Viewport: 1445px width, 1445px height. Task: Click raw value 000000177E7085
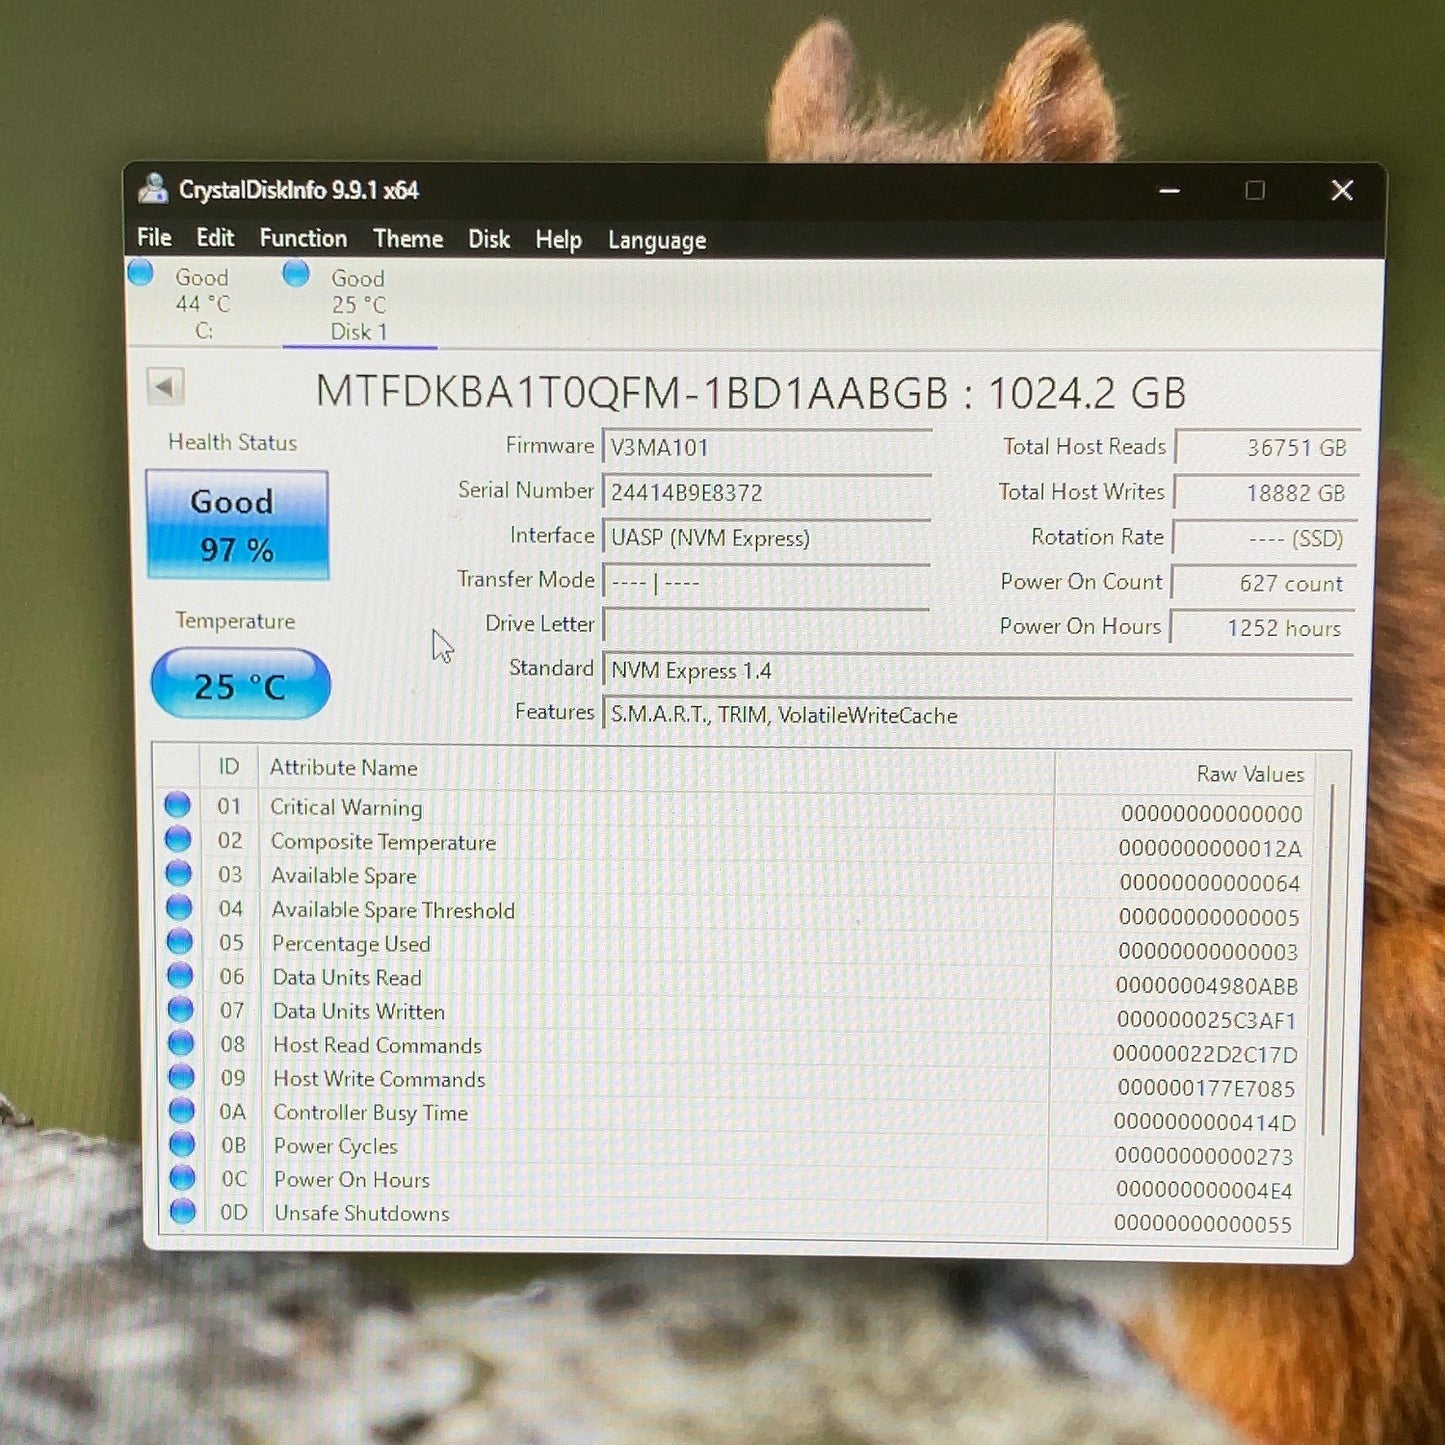(x=1206, y=1088)
